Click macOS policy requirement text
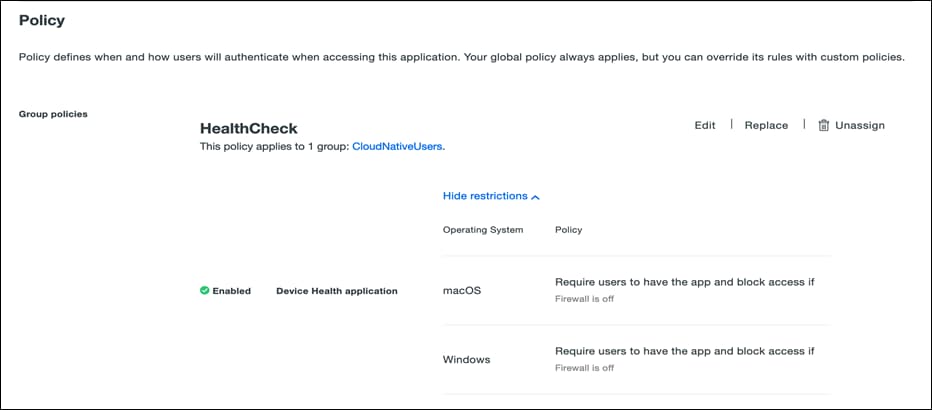 [x=685, y=282]
